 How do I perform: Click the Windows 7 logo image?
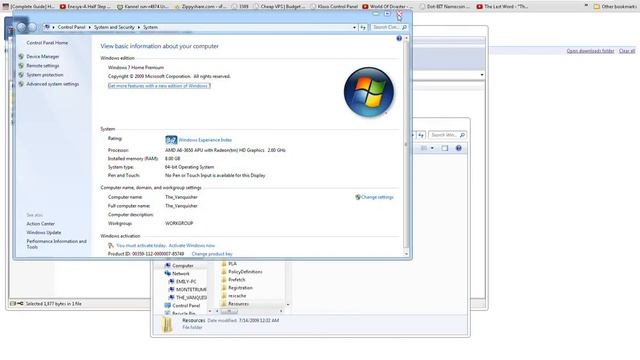tap(369, 92)
